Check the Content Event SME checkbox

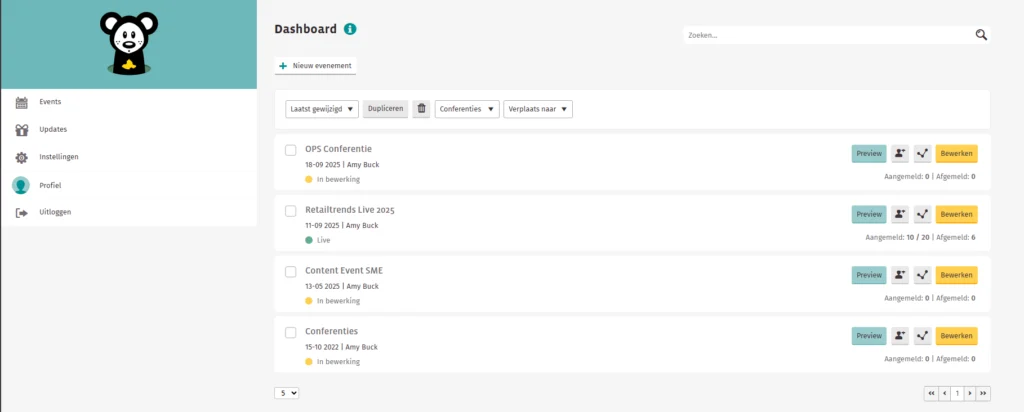pos(291,271)
